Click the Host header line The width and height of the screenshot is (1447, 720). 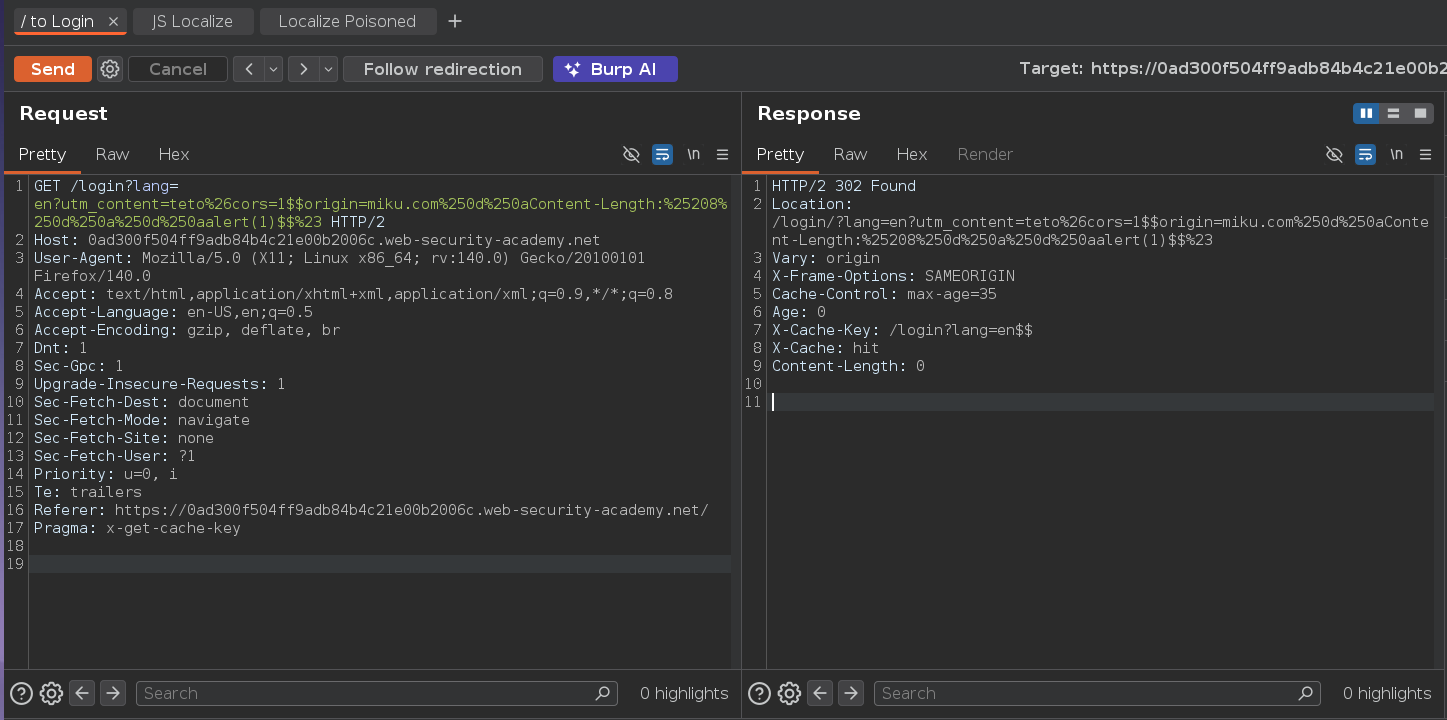[317, 240]
